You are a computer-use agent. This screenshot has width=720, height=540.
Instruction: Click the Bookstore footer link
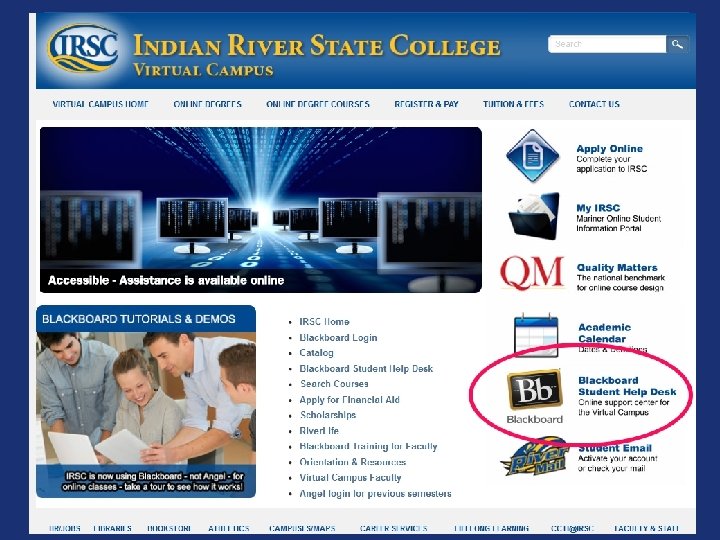click(x=169, y=529)
